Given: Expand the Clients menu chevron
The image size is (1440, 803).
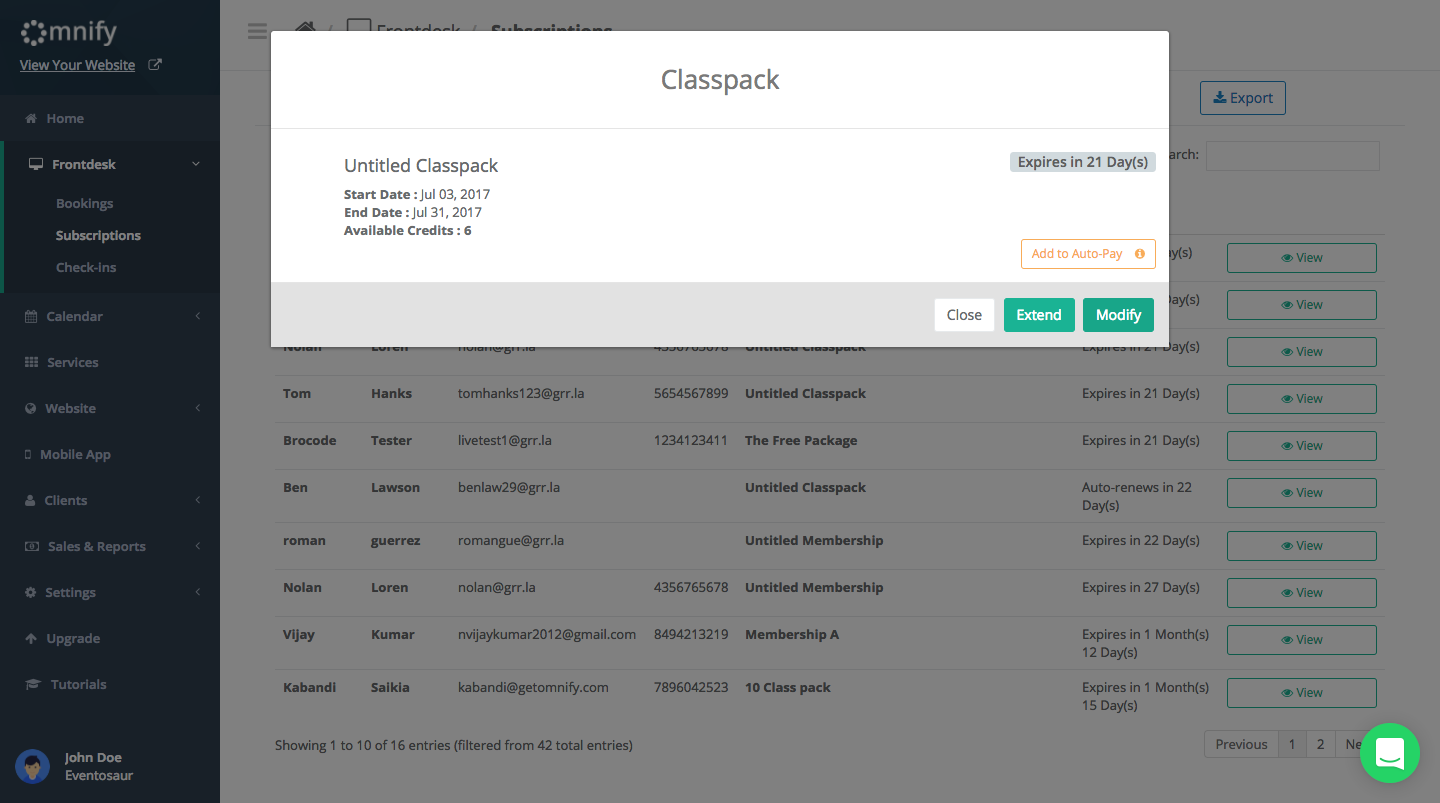Looking at the screenshot, I should (x=197, y=500).
